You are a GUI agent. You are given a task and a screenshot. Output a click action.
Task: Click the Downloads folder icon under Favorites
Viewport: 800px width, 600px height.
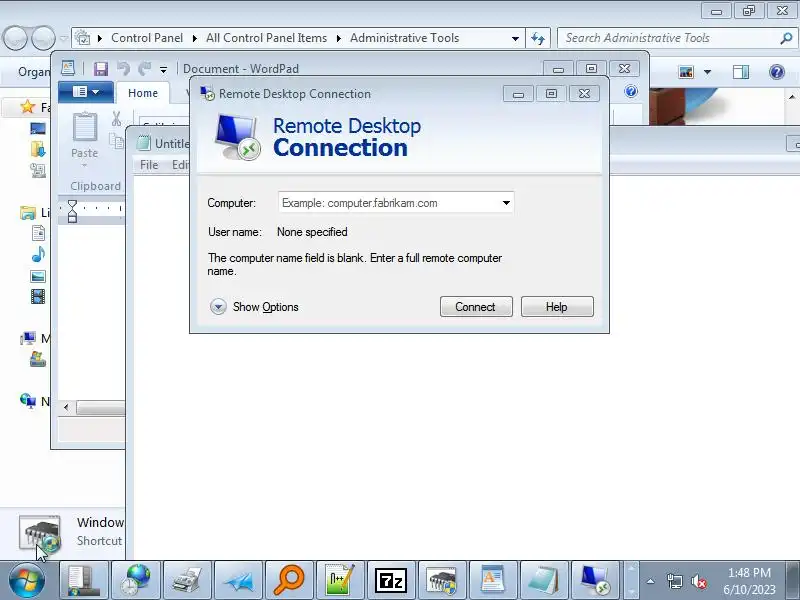coord(38,149)
